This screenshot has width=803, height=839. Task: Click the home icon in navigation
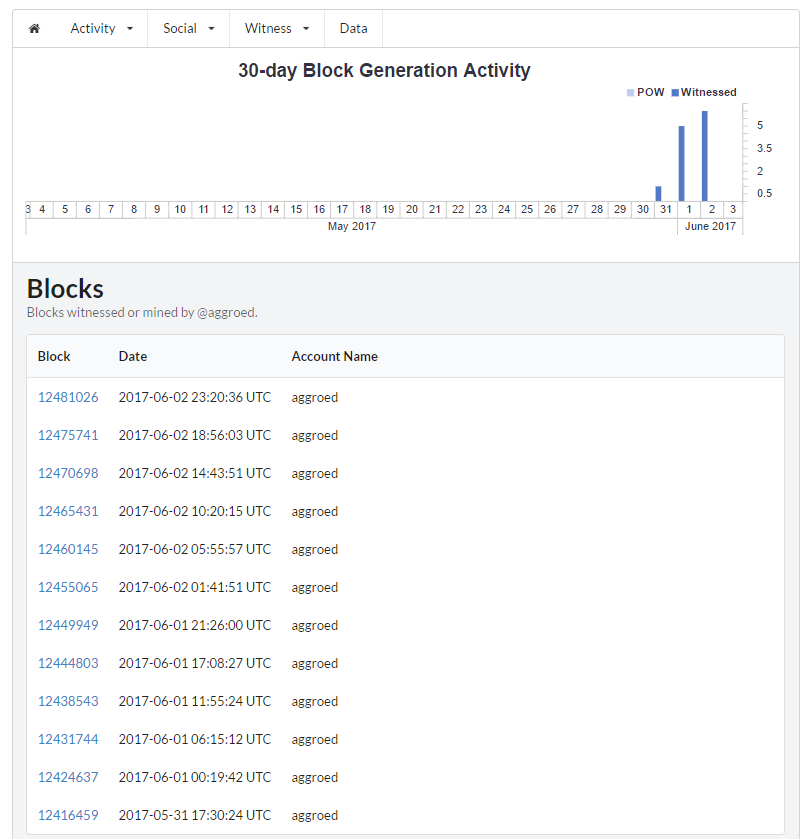pyautogui.click(x=34, y=29)
